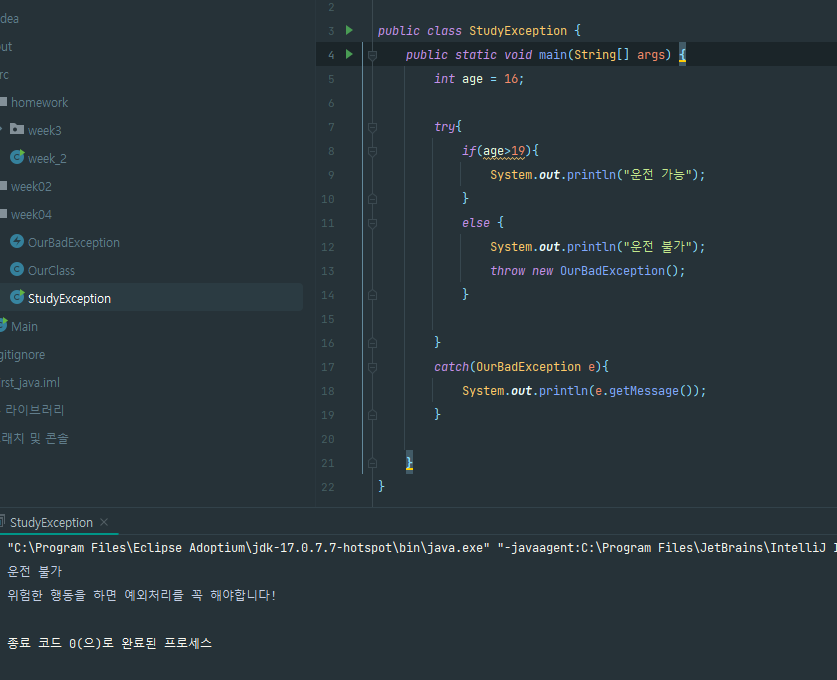Click line number 13 in gutter
The height and width of the screenshot is (680, 837).
point(328,271)
